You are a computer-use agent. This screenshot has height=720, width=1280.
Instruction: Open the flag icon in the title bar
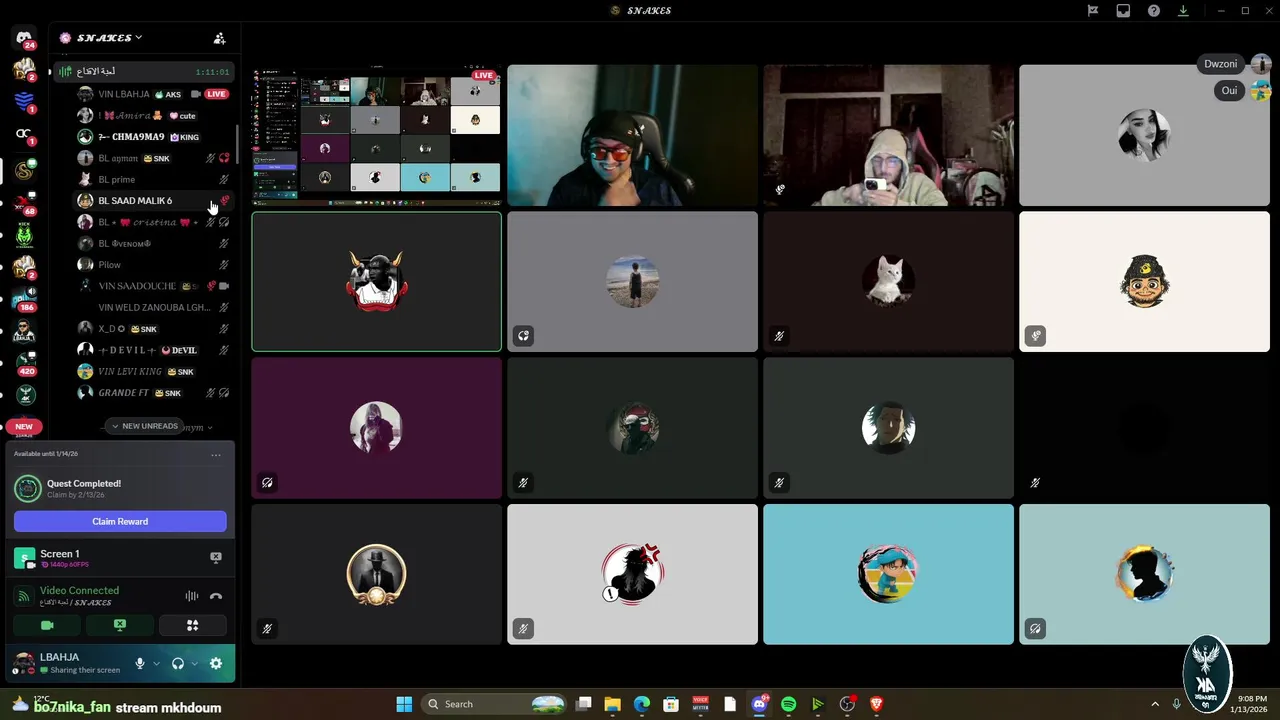[x=1093, y=11]
